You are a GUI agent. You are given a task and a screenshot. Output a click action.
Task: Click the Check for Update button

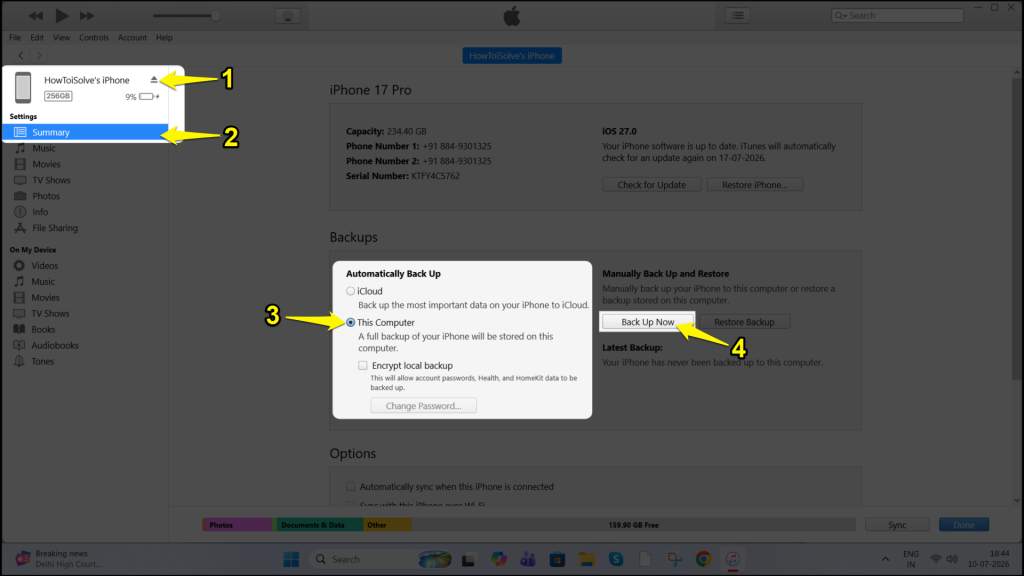tap(652, 185)
